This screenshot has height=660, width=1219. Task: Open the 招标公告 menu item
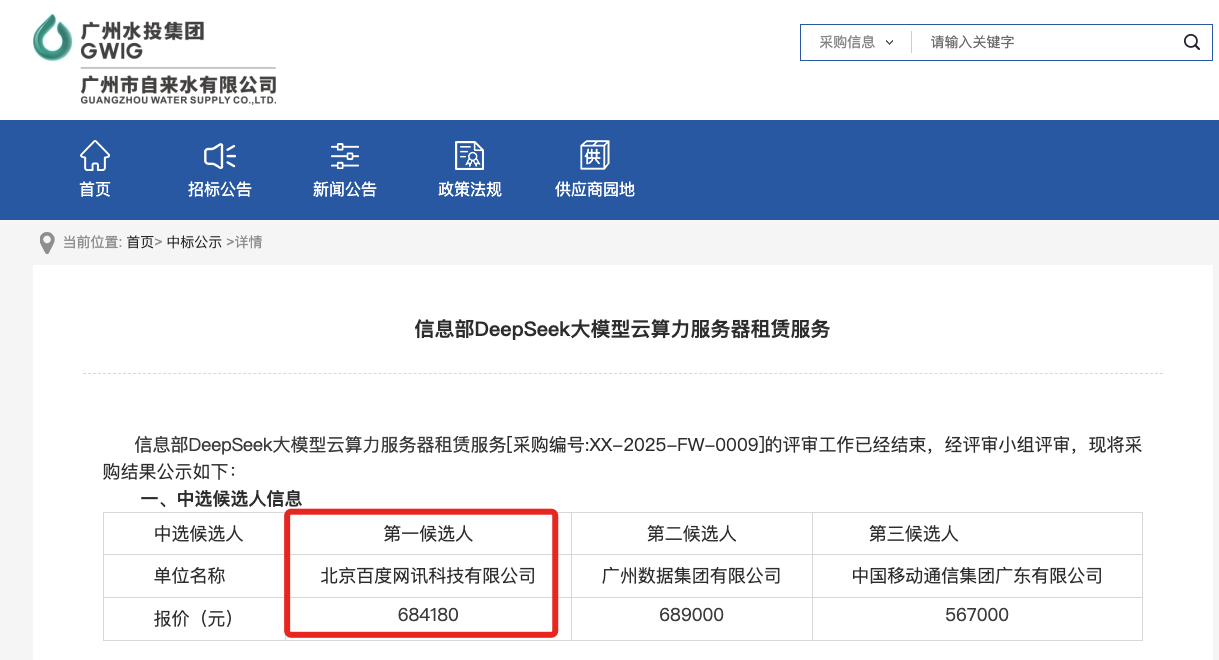(x=219, y=189)
